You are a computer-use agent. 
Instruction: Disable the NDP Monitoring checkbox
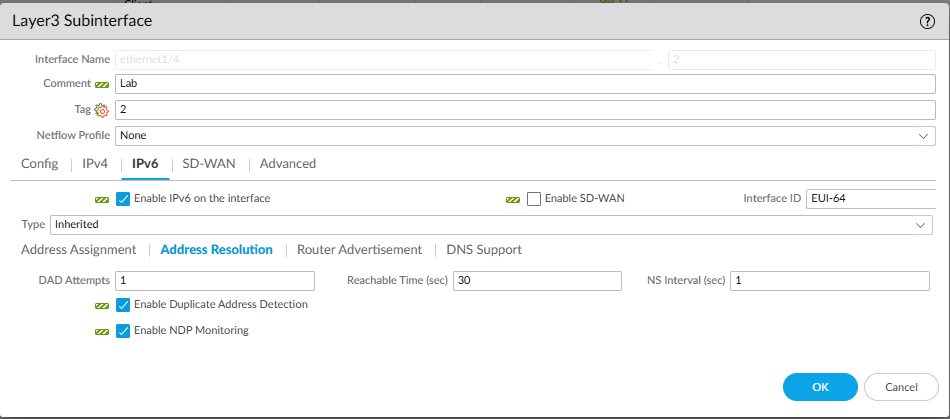coord(123,331)
